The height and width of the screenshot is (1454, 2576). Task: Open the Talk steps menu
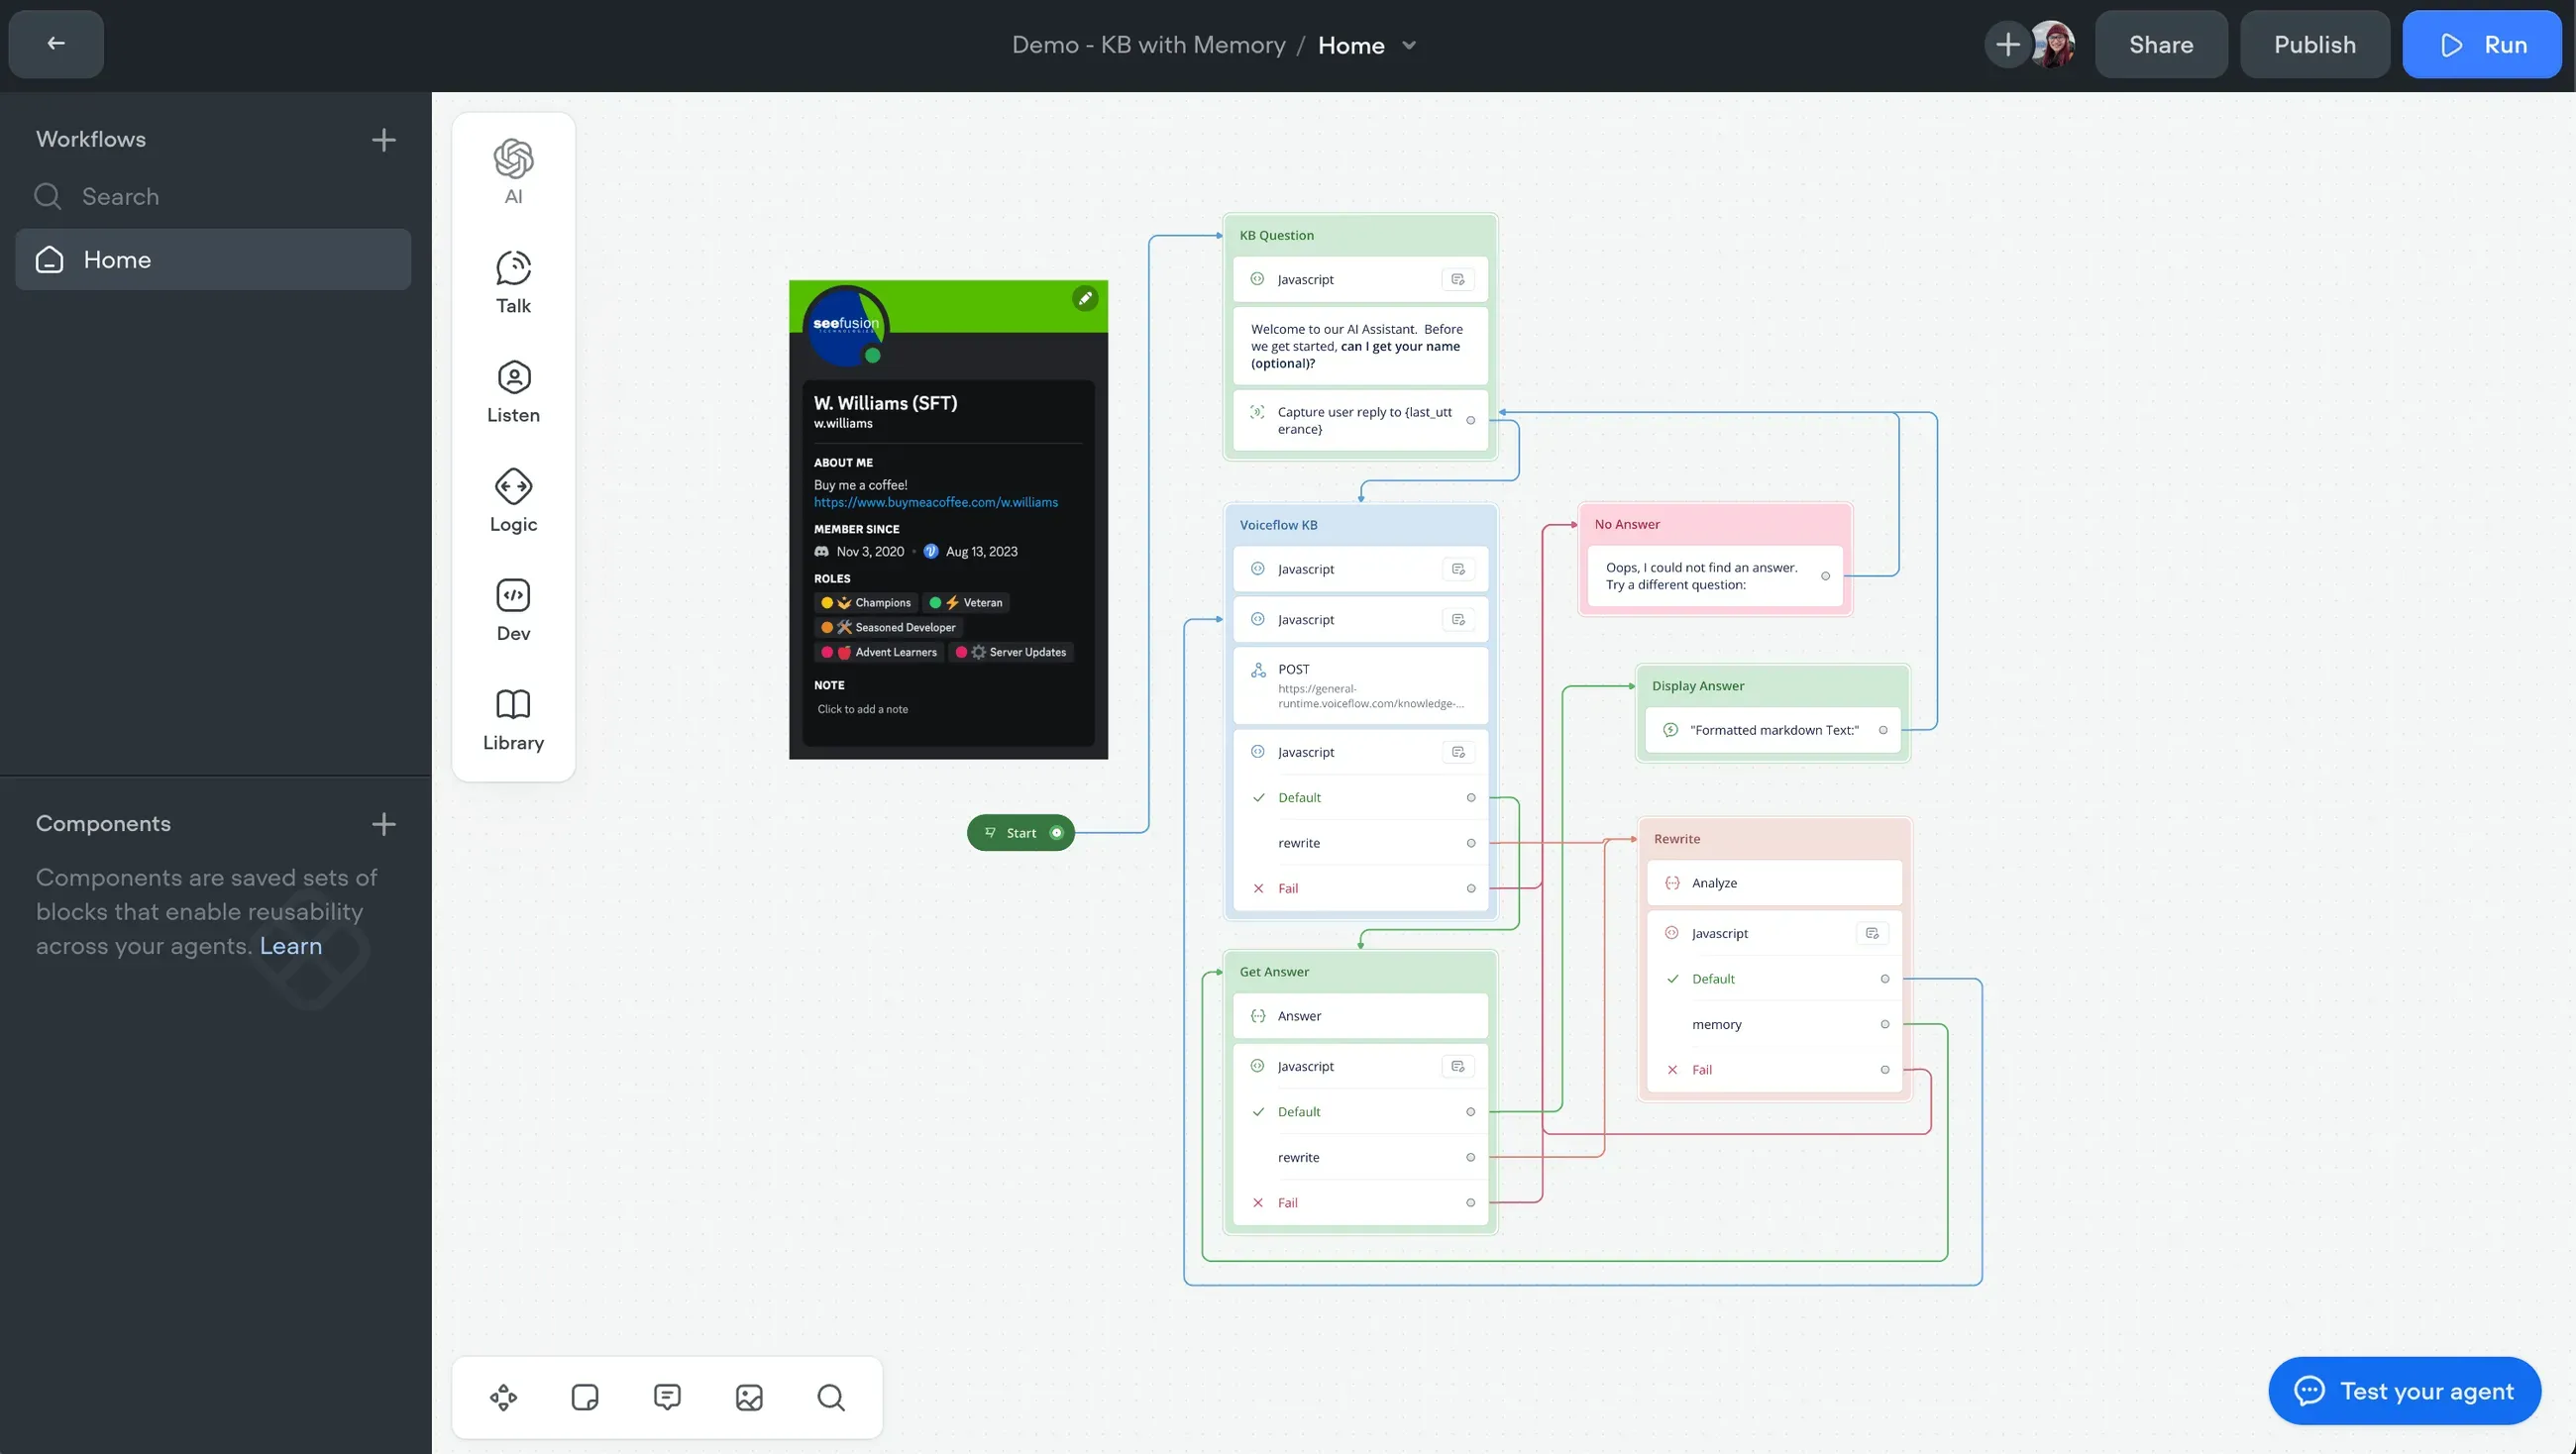[513, 281]
